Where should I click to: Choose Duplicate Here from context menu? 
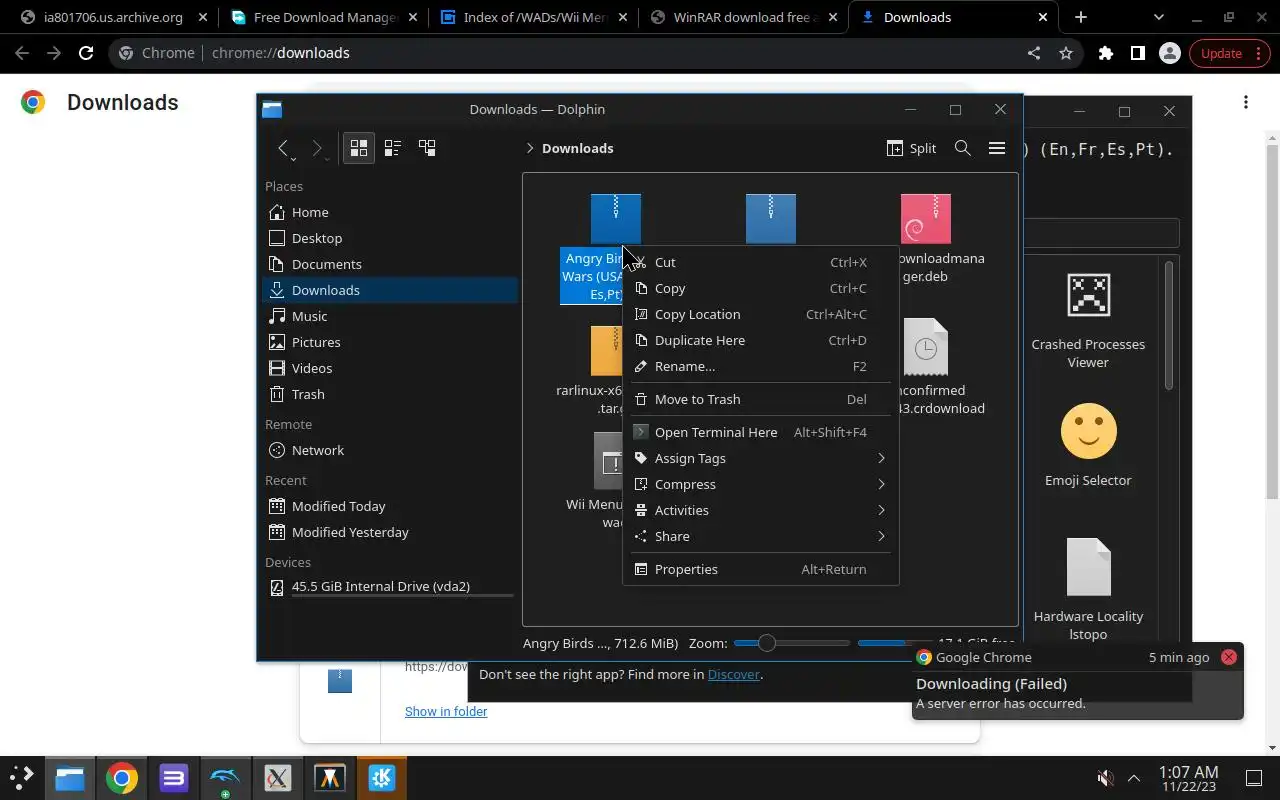tap(760, 340)
